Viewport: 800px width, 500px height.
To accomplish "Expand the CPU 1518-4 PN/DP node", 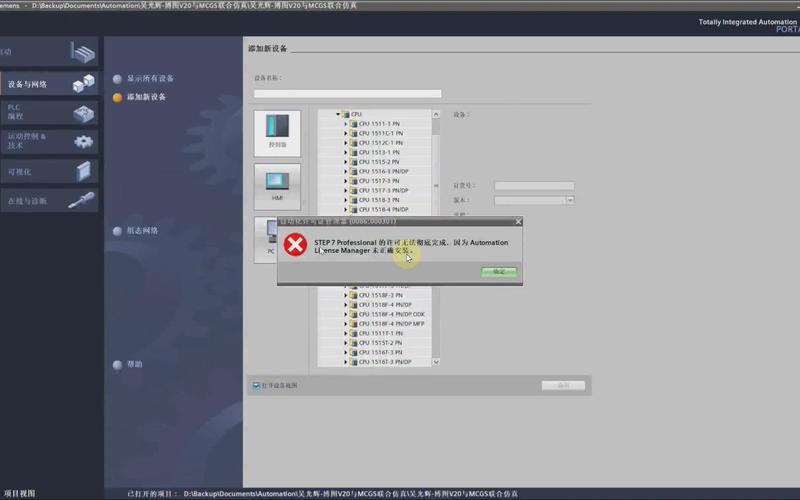I will (x=345, y=210).
